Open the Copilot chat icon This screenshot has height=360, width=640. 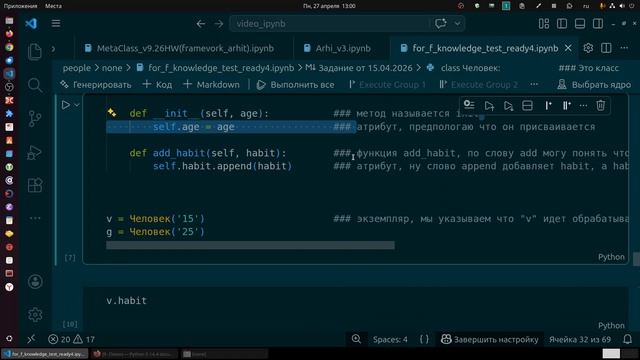coord(440,23)
